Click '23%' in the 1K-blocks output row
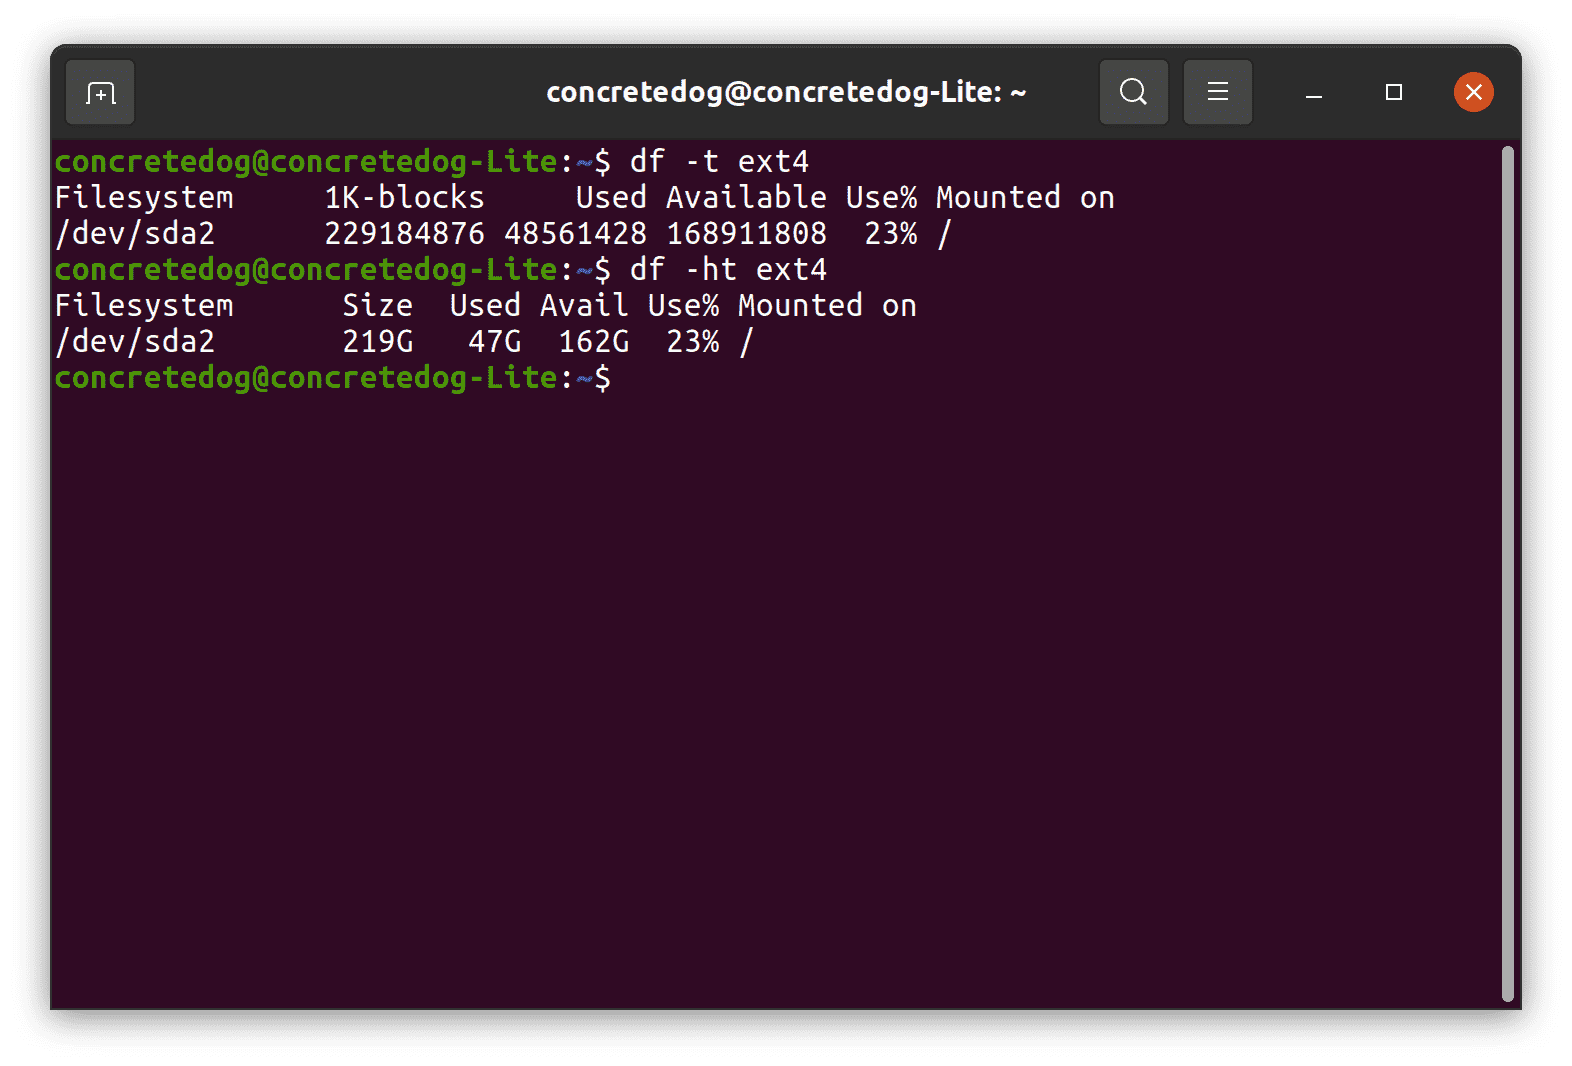Viewport: 1572px width, 1066px height. tap(890, 233)
